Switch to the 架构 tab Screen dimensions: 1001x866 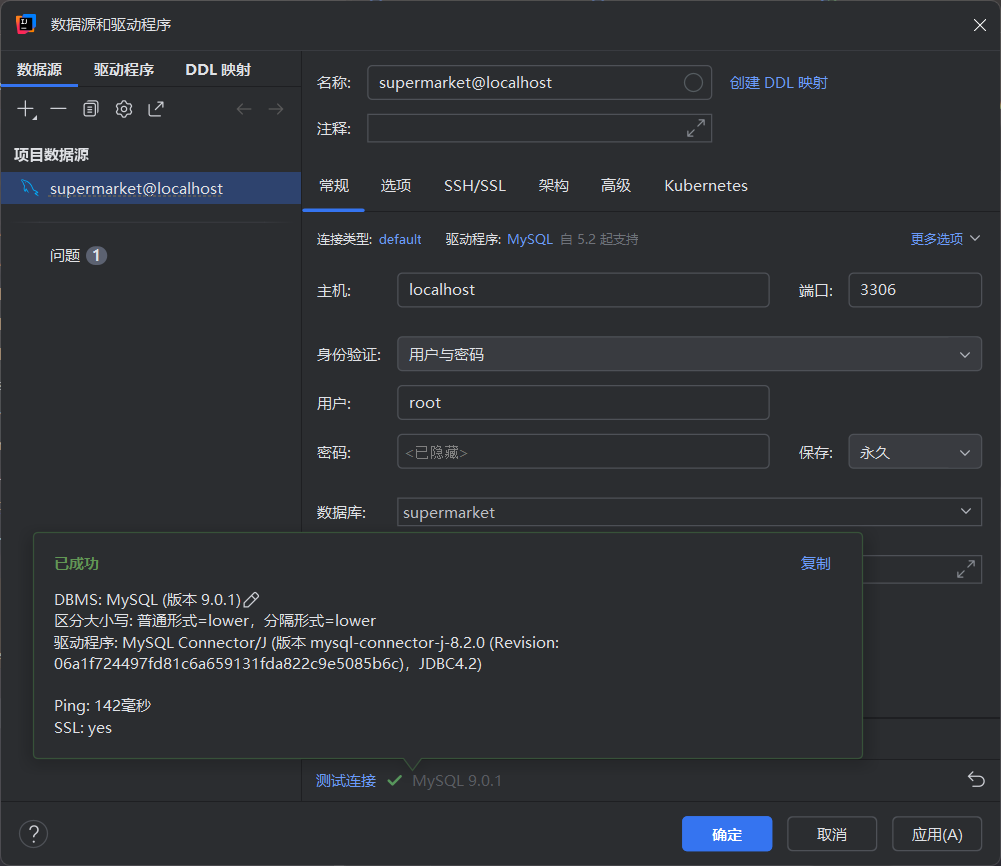click(x=553, y=186)
